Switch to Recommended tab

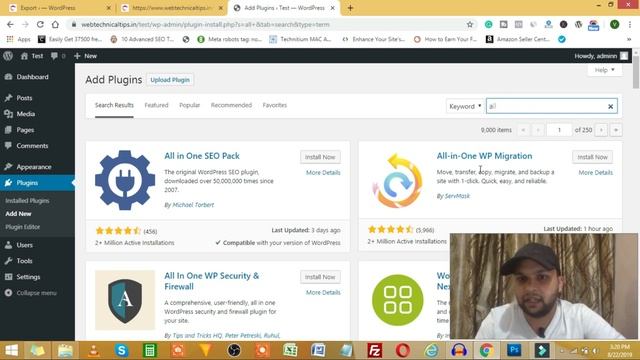pyautogui.click(x=231, y=105)
